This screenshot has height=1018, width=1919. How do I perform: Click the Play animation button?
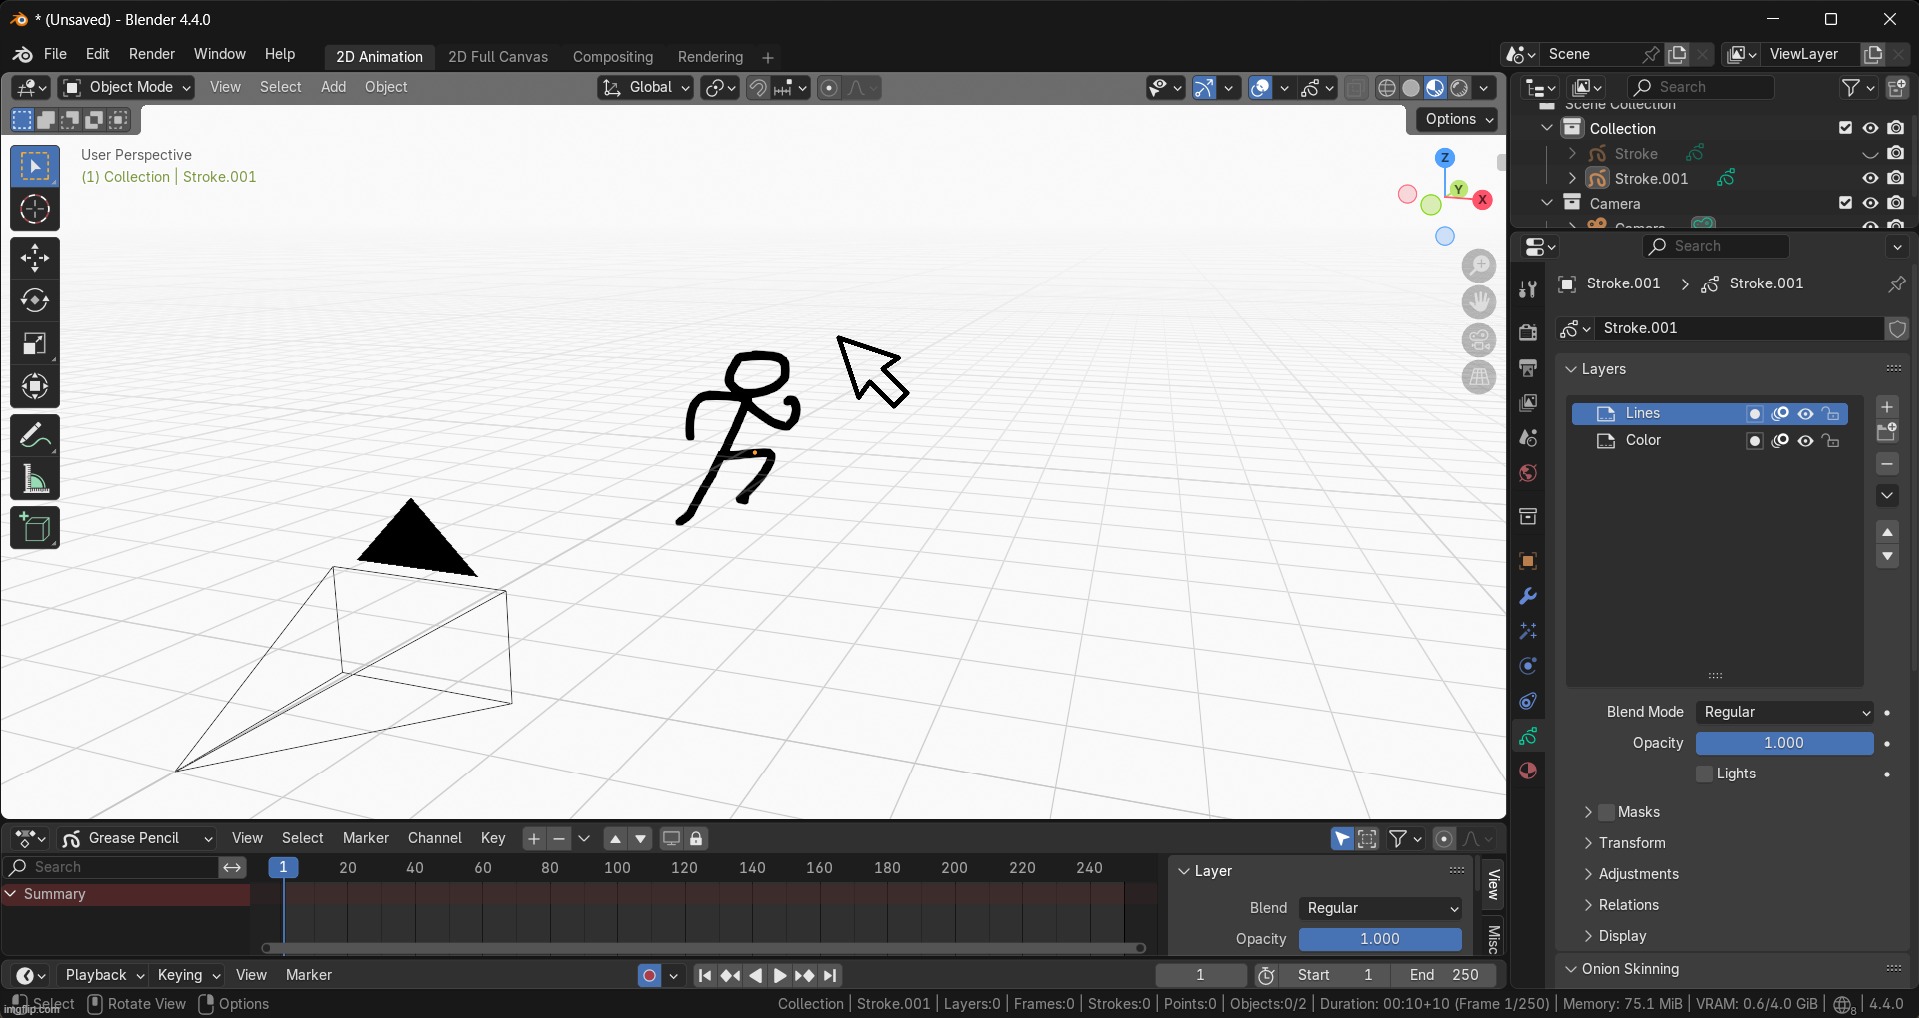tap(780, 975)
